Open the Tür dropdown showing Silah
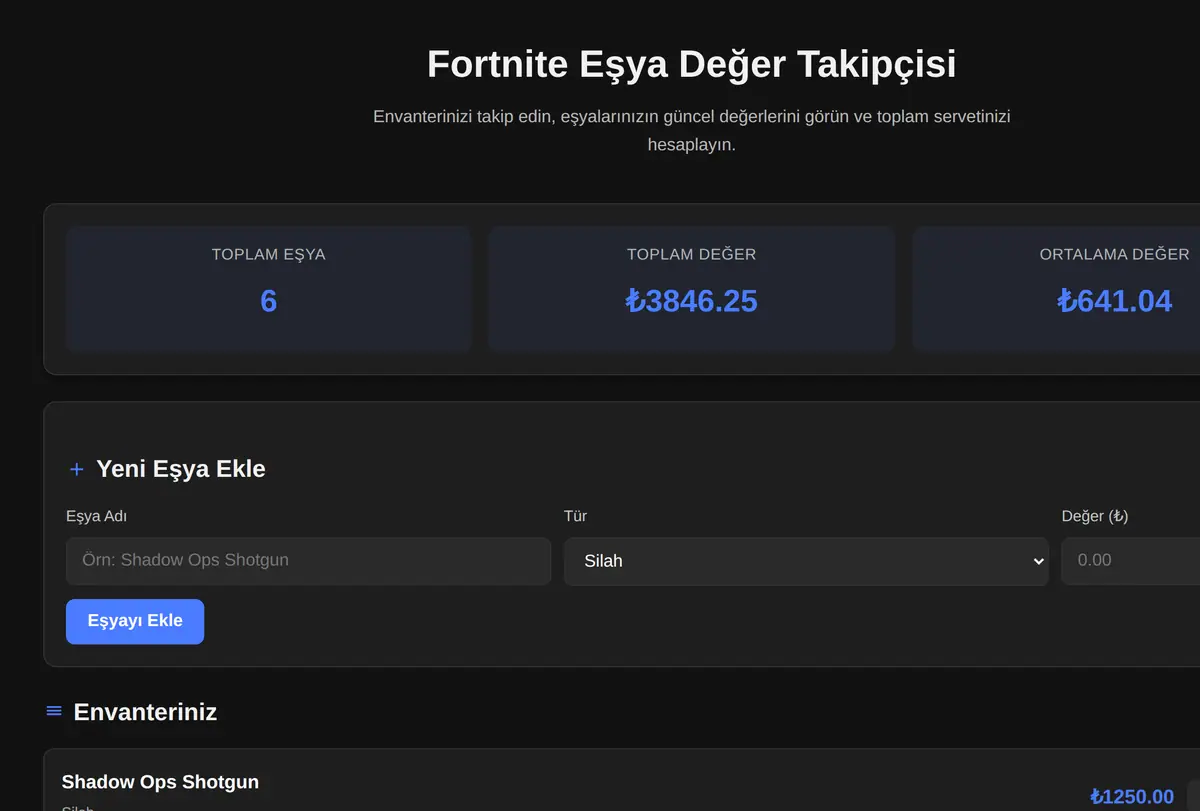The height and width of the screenshot is (811, 1200). (806, 561)
